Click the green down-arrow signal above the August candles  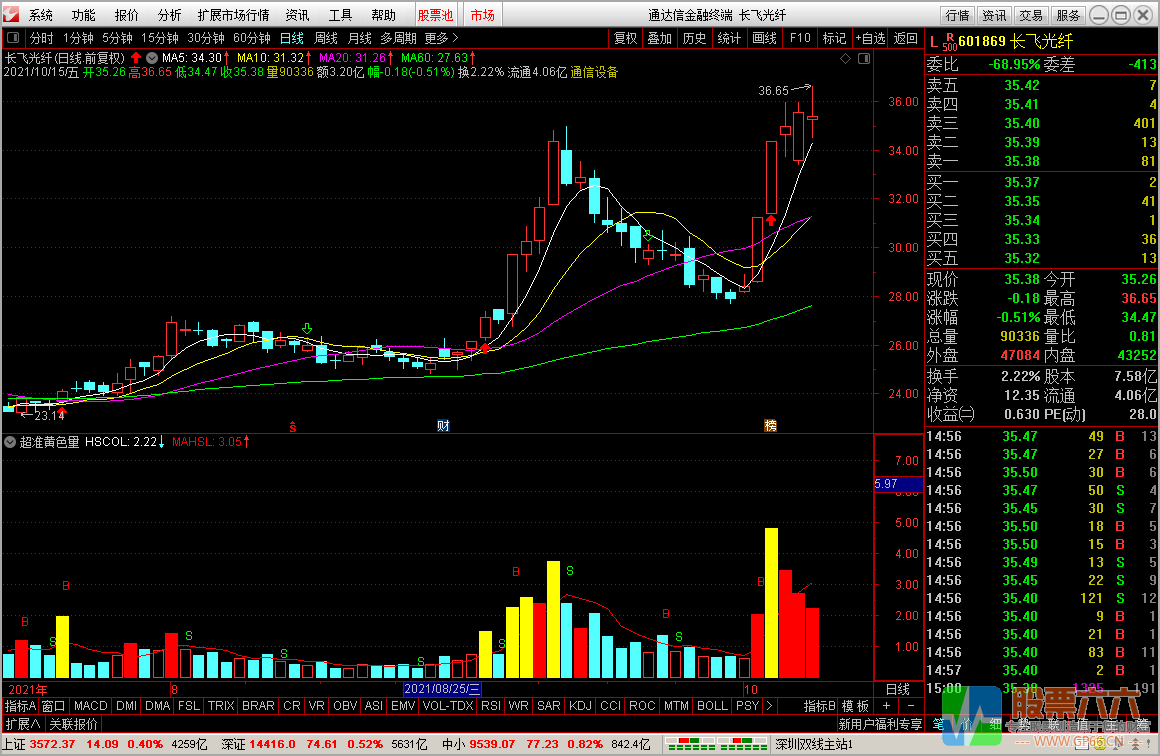[307, 328]
